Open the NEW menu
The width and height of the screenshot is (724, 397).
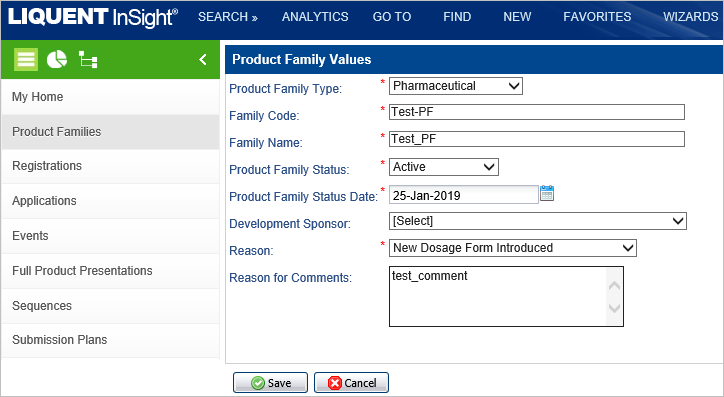[x=517, y=17]
